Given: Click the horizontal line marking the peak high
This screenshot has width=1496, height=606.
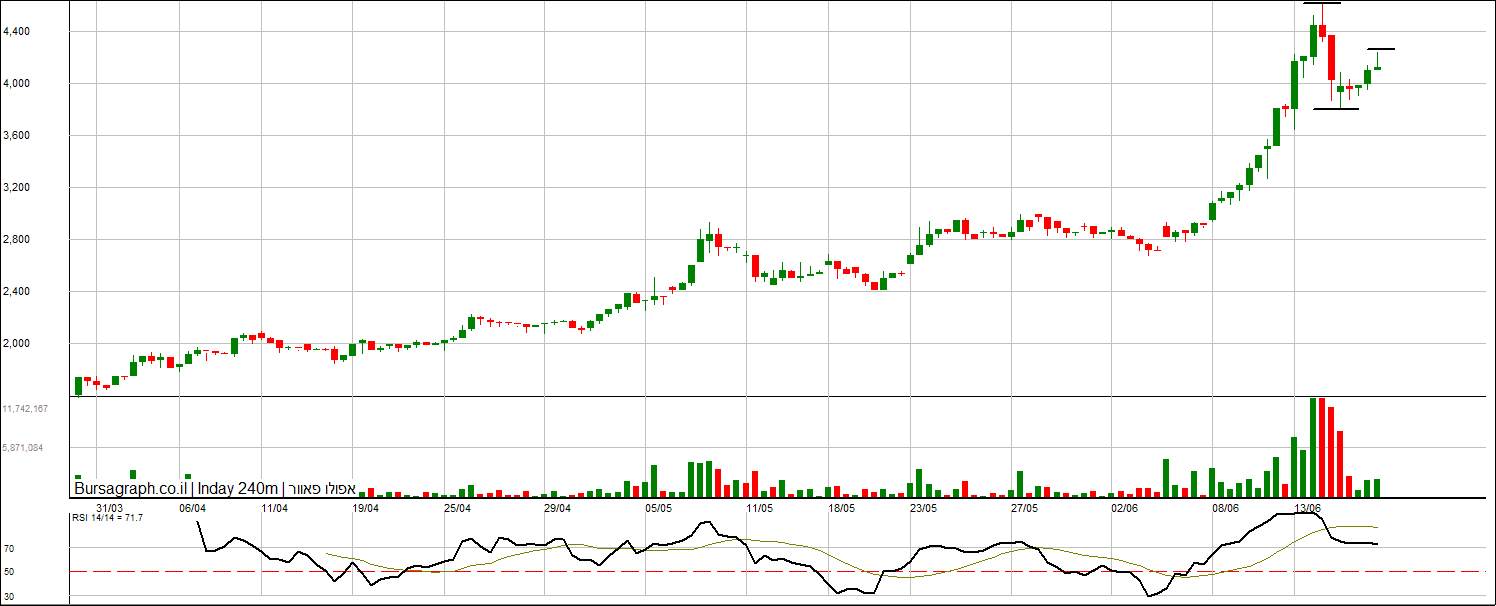Looking at the screenshot, I should 1322,4.
